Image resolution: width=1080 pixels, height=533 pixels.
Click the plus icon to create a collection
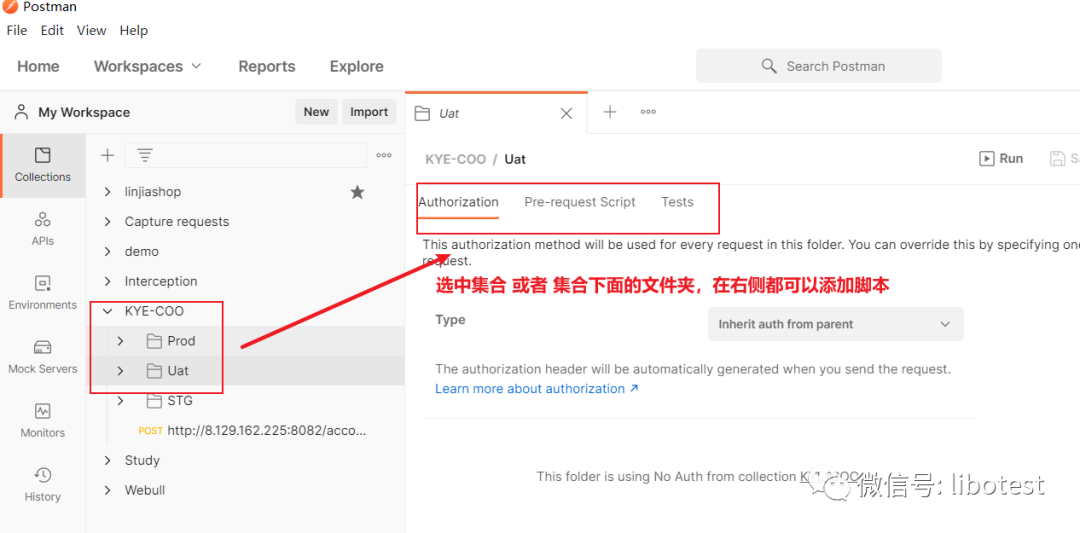tap(107, 156)
